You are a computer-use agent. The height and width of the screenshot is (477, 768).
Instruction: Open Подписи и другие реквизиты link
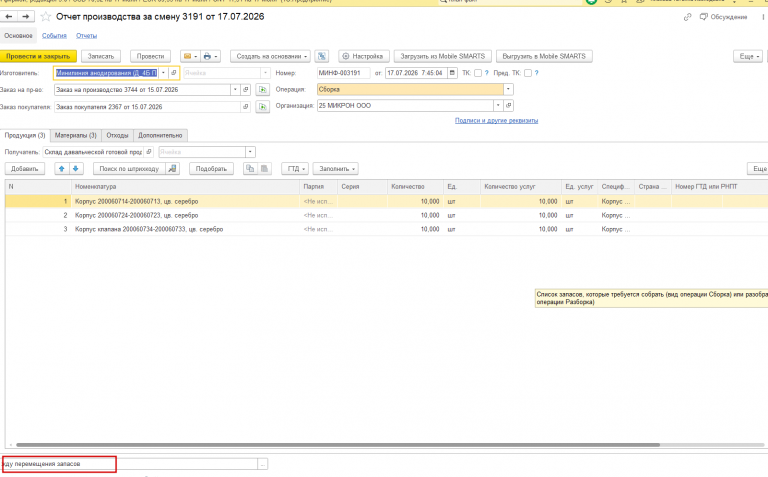pos(496,120)
